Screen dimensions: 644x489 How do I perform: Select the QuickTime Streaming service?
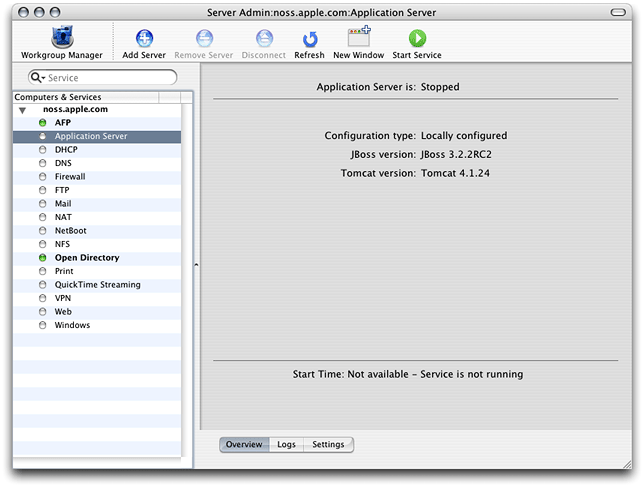click(98, 285)
